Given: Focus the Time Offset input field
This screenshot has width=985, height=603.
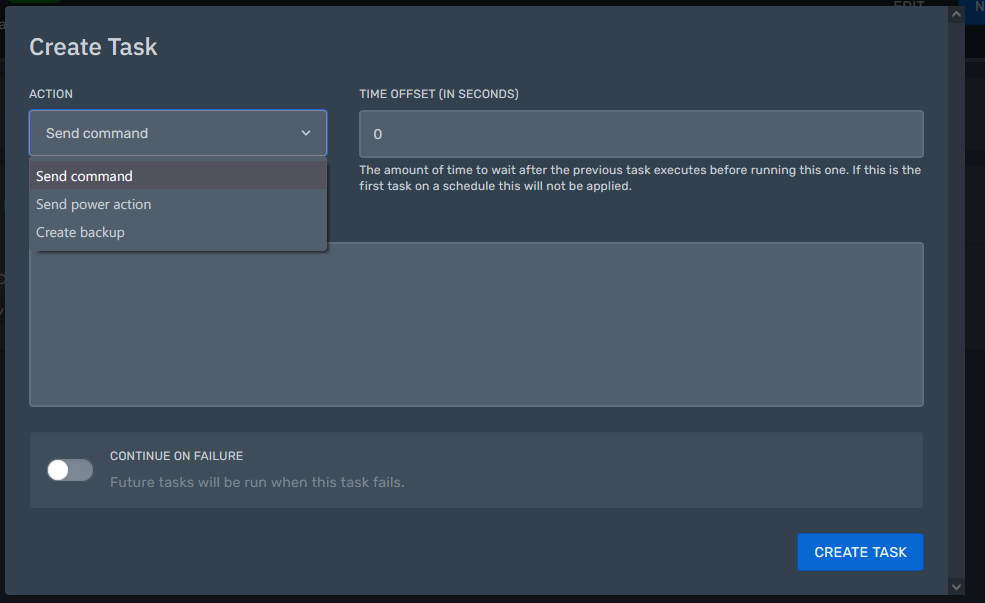Looking at the screenshot, I should point(641,134).
